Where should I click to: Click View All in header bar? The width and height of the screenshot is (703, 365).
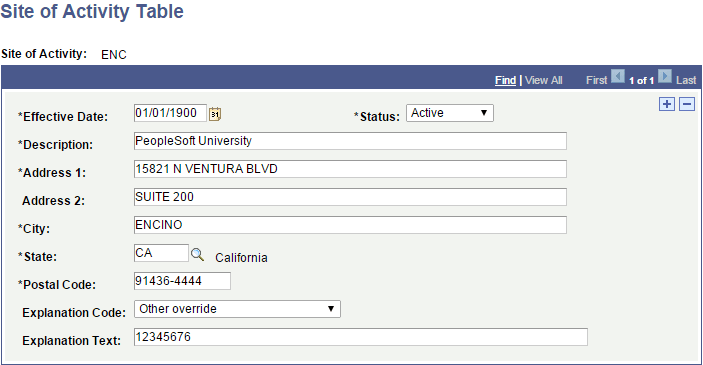[x=543, y=80]
